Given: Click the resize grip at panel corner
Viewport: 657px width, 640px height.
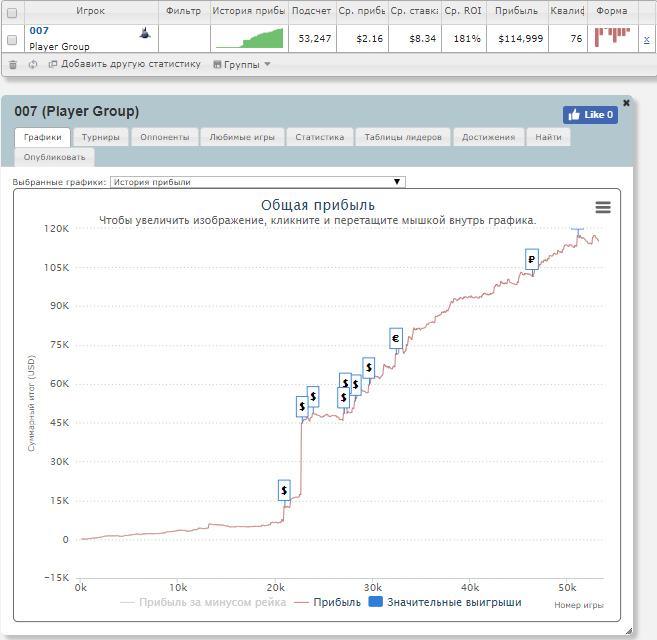Looking at the screenshot, I should point(629,631).
